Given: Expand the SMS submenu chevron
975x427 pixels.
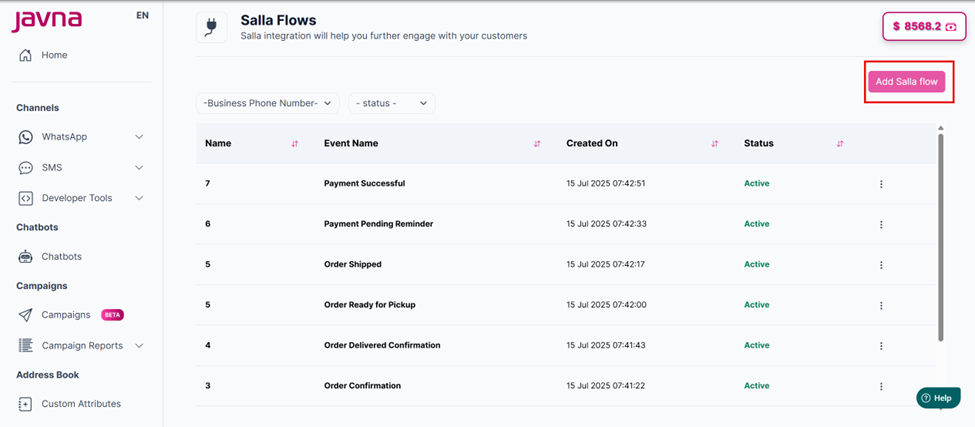Looking at the screenshot, I should click(139, 168).
